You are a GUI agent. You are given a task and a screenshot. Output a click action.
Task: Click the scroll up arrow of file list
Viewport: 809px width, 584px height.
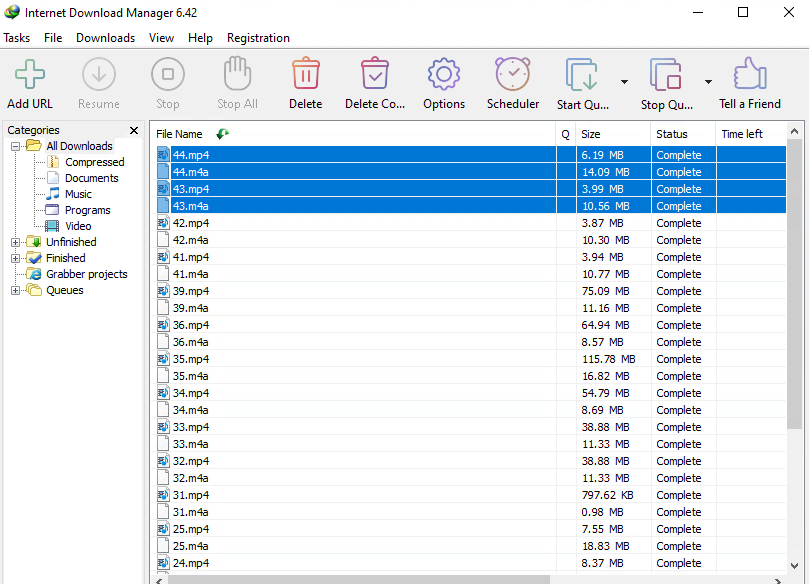click(x=795, y=132)
